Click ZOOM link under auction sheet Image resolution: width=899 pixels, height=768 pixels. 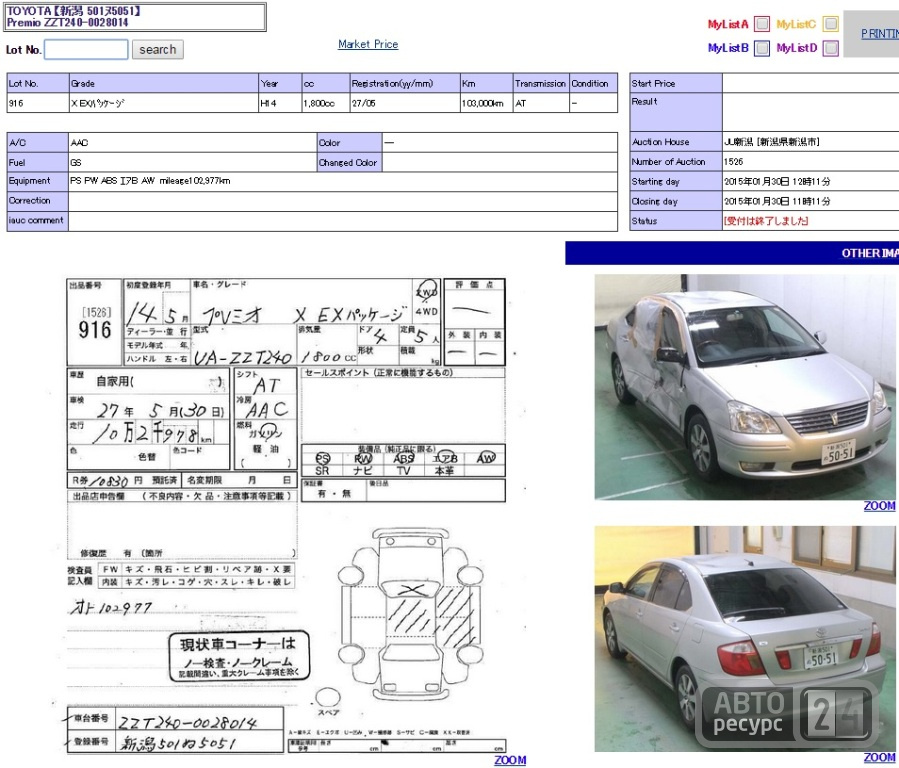[x=510, y=760]
